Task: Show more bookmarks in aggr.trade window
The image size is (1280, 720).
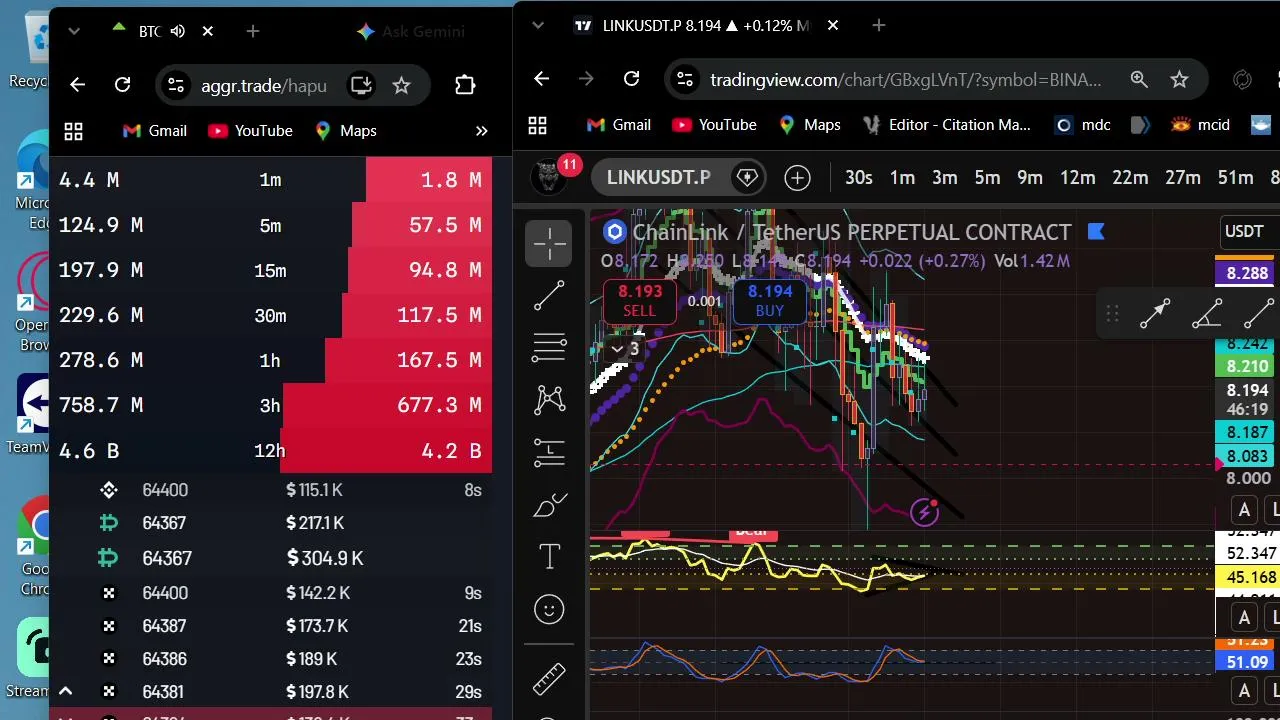Action: pos(481,131)
